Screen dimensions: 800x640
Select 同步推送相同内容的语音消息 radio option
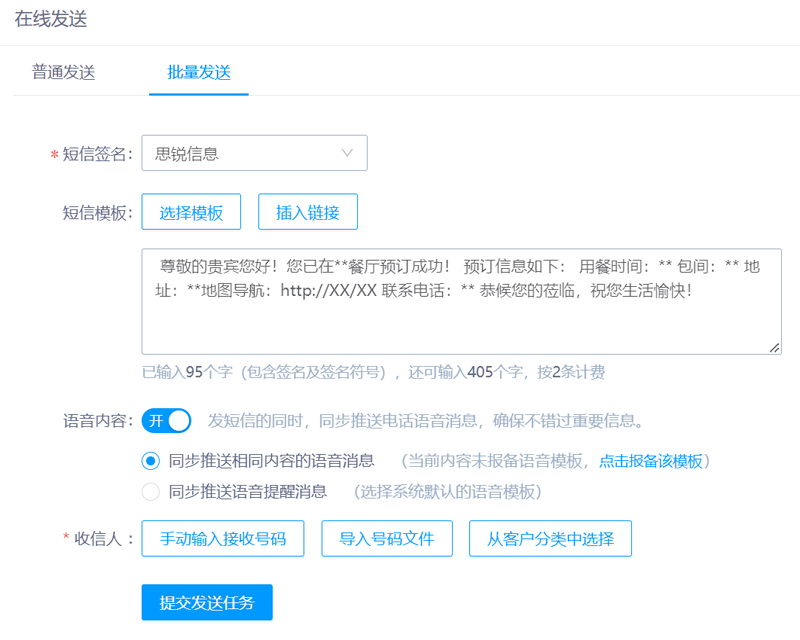[x=151, y=461]
